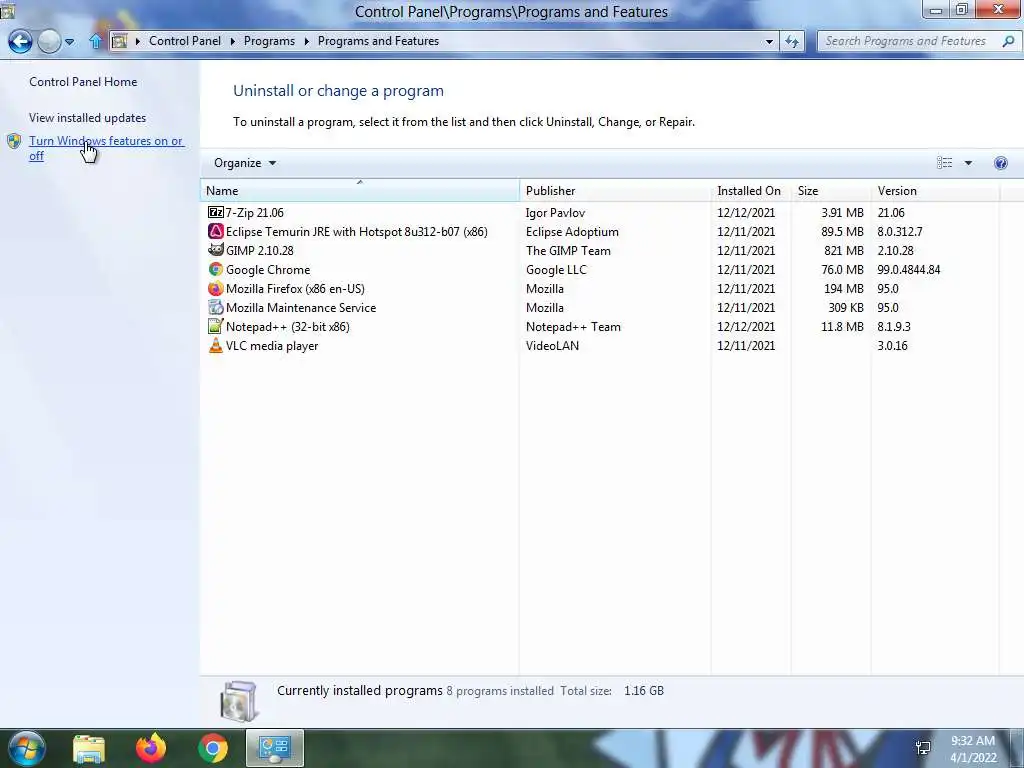
Task: Sort by the Installed On column
Action: tap(751, 191)
